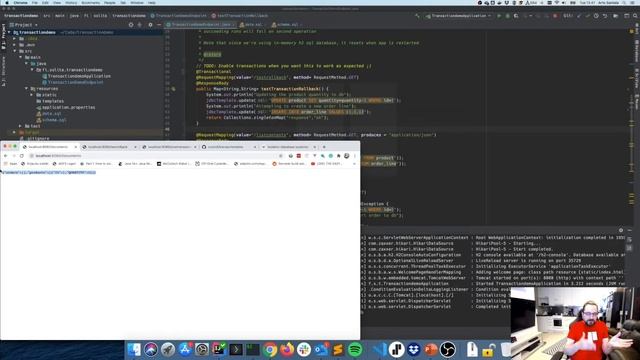
Task: Select data.sql file in project tree
Action: (x=51, y=113)
